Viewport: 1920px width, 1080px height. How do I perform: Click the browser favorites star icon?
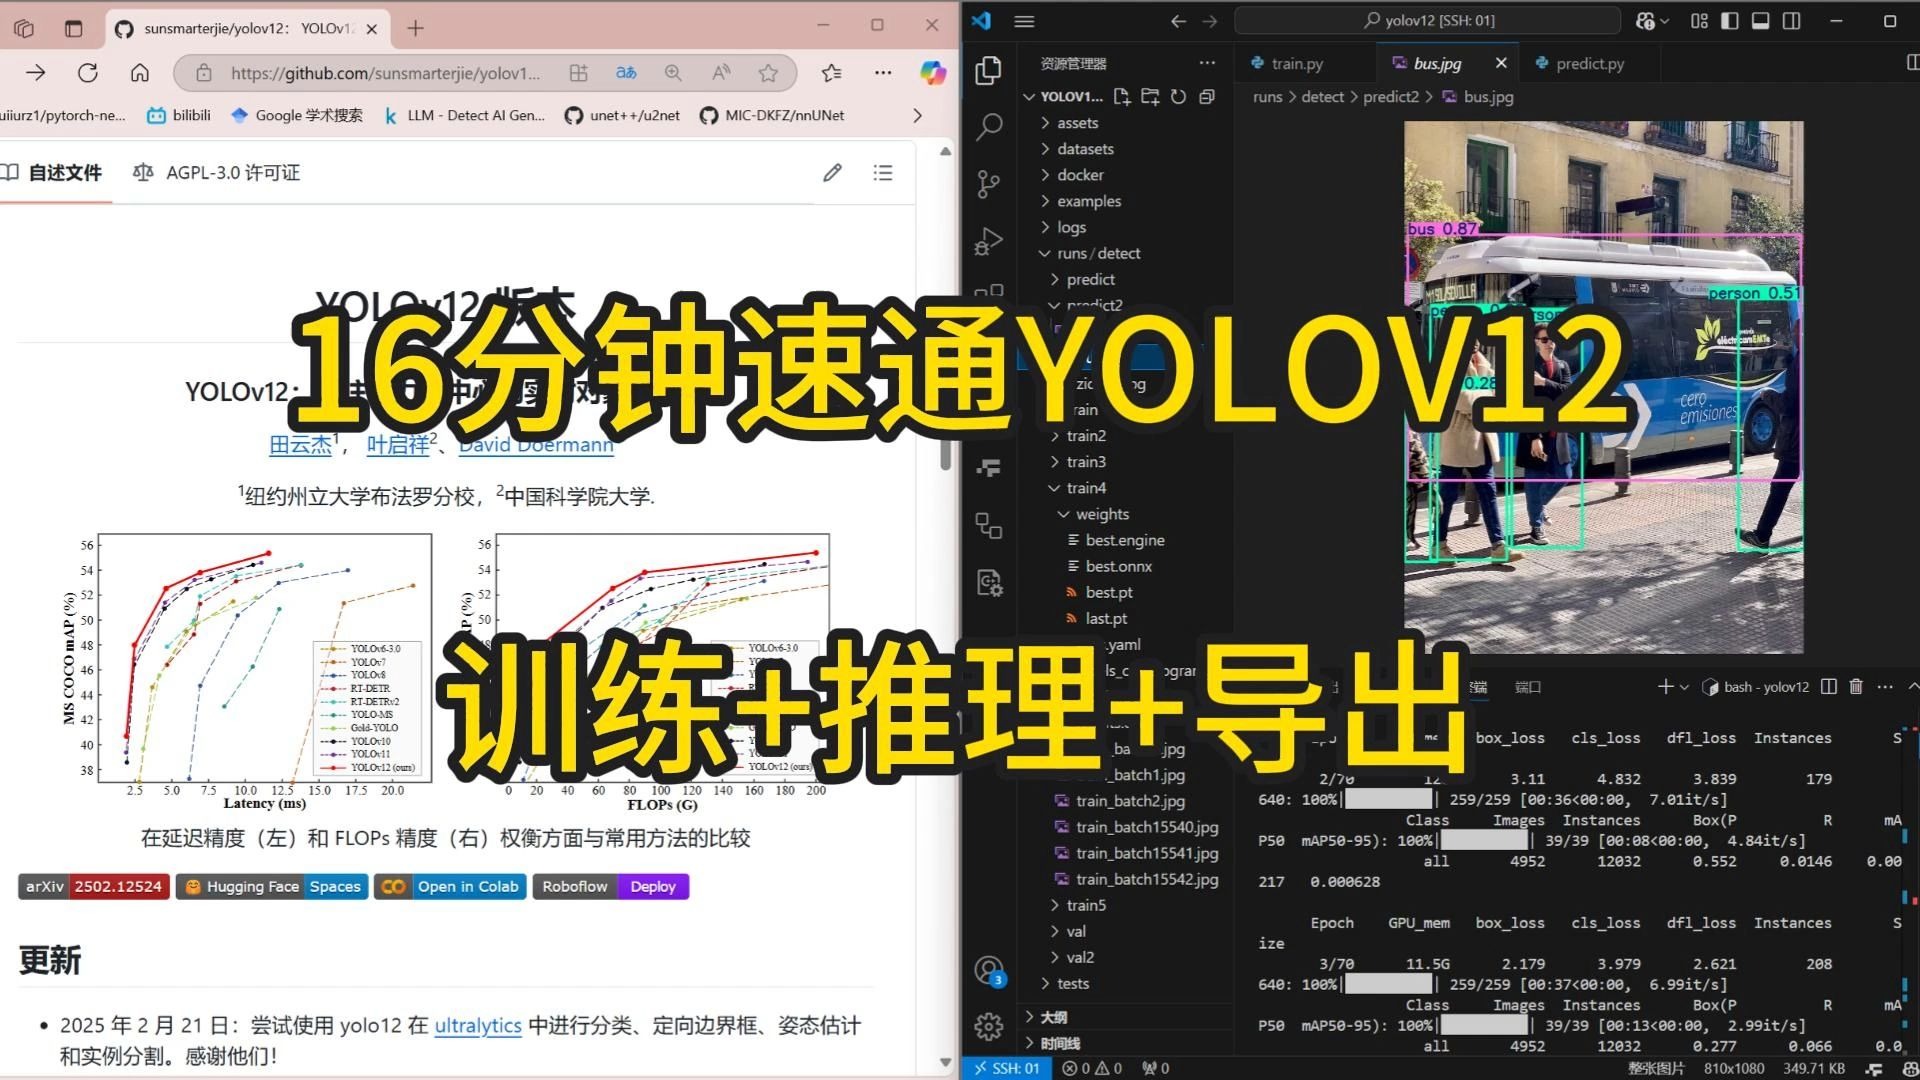click(768, 73)
